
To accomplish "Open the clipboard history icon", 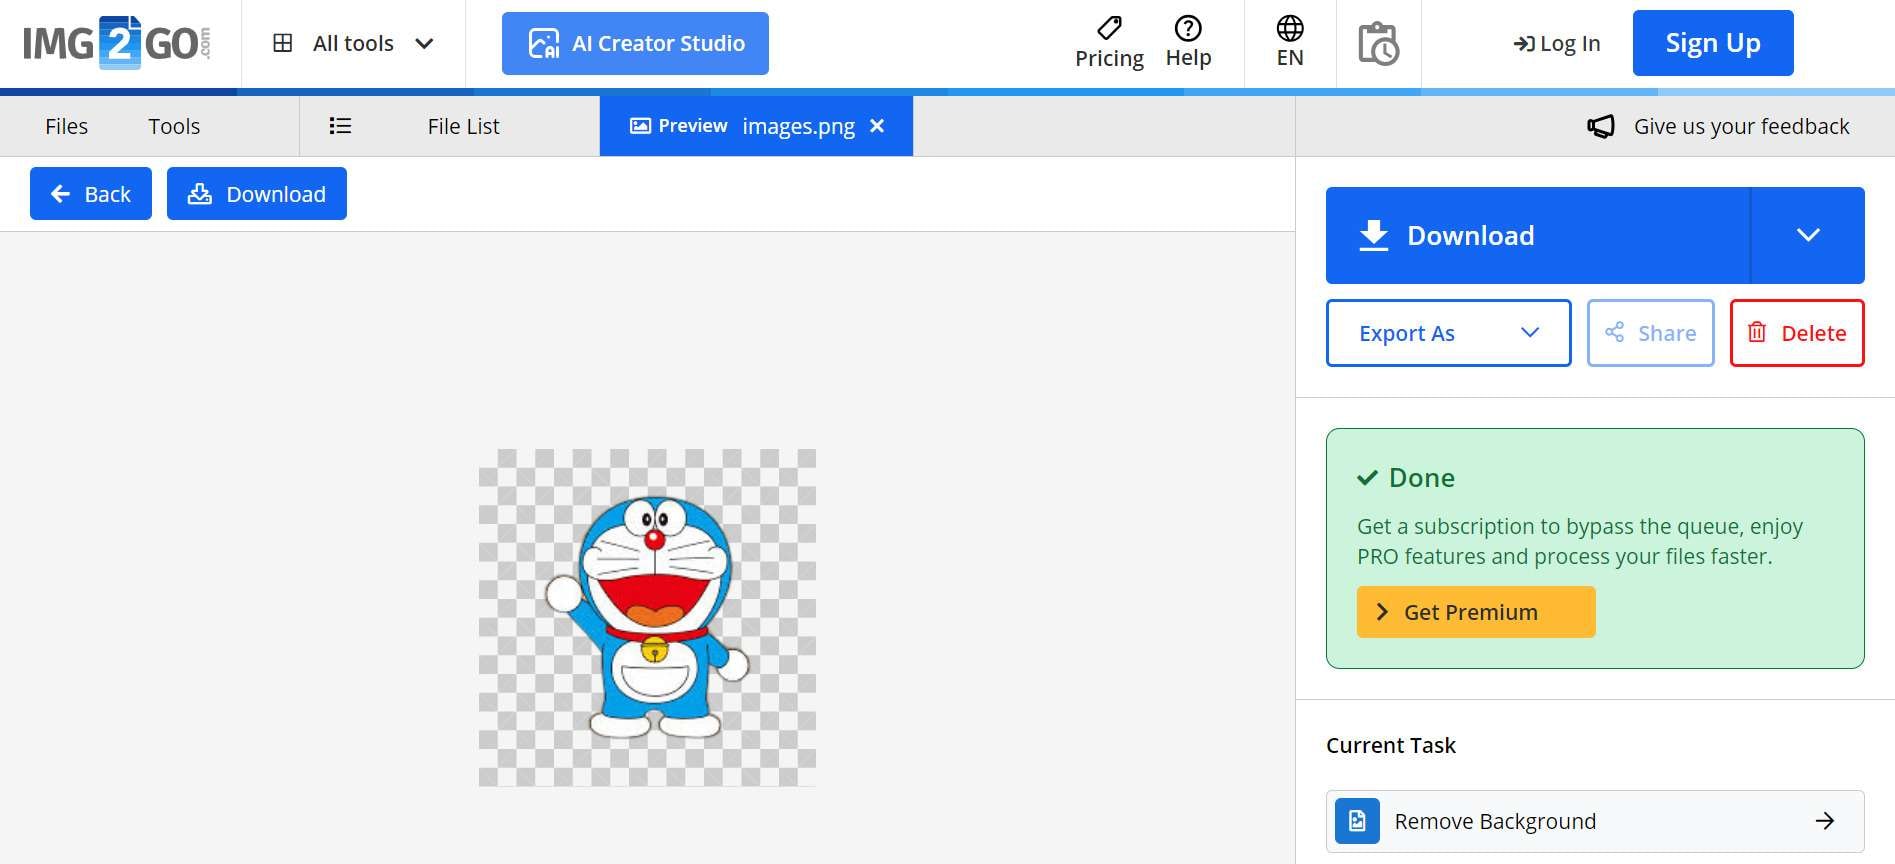I will pos(1378,43).
